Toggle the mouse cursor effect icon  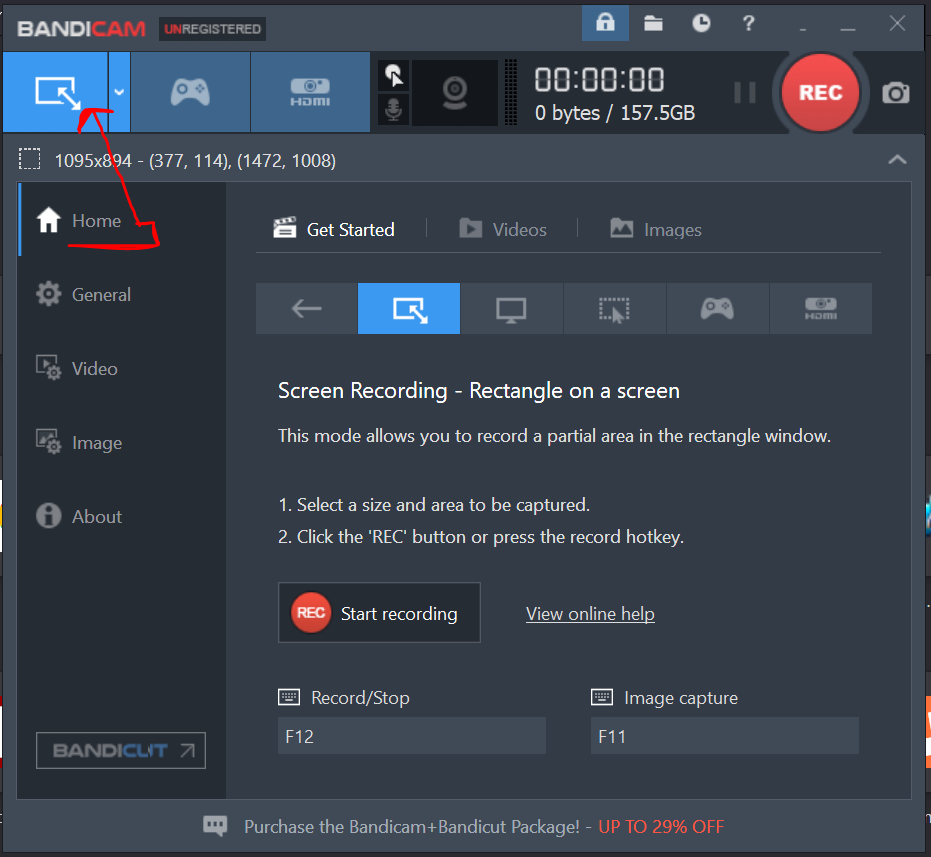point(393,75)
